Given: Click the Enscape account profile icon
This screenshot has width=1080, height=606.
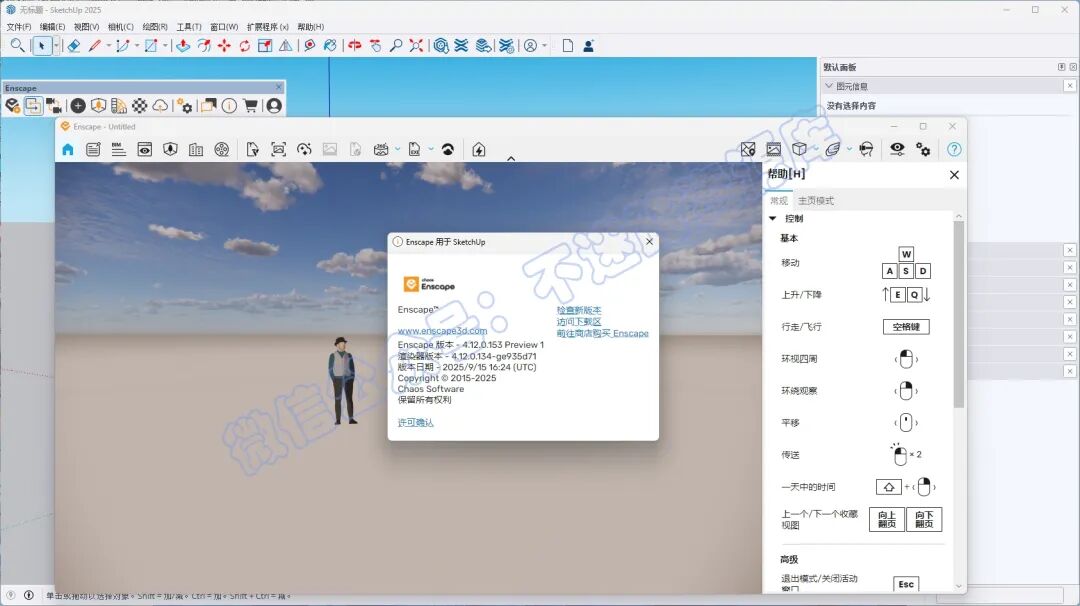Looking at the screenshot, I should click(273, 105).
